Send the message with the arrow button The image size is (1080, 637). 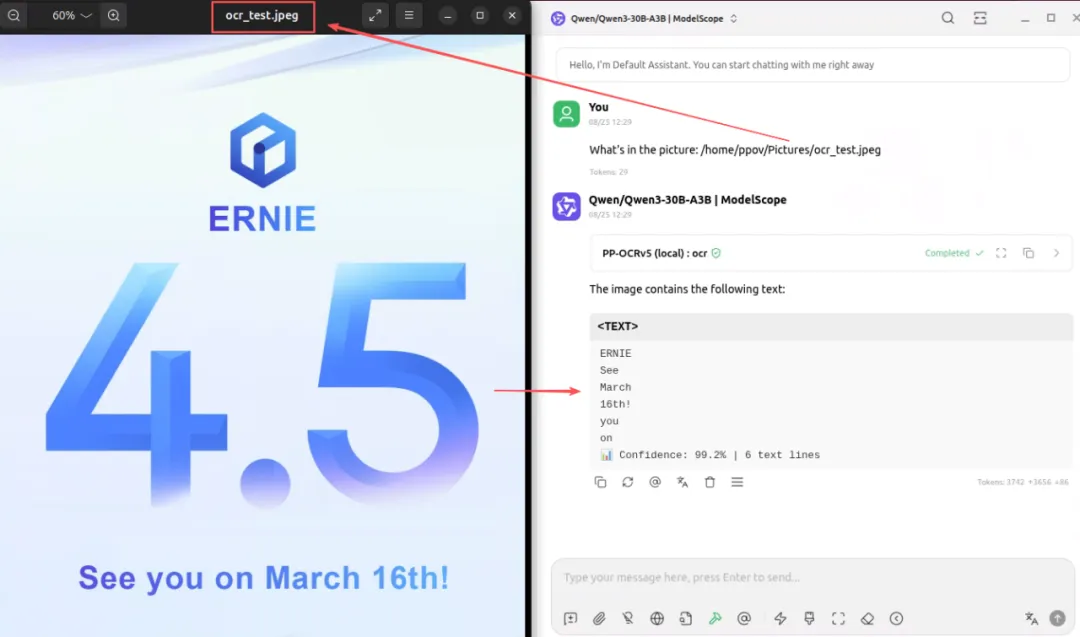tap(1057, 618)
